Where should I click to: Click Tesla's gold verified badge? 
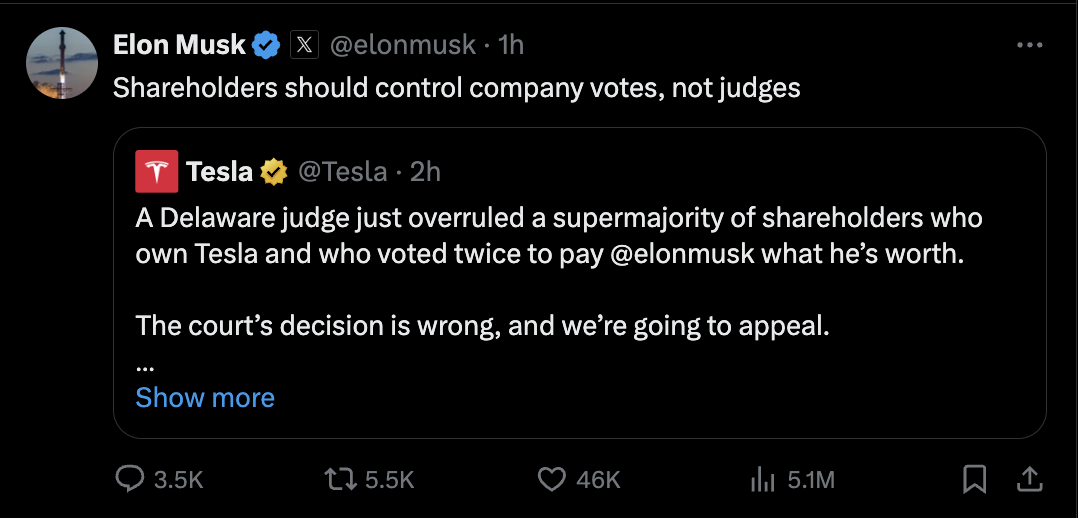273,172
